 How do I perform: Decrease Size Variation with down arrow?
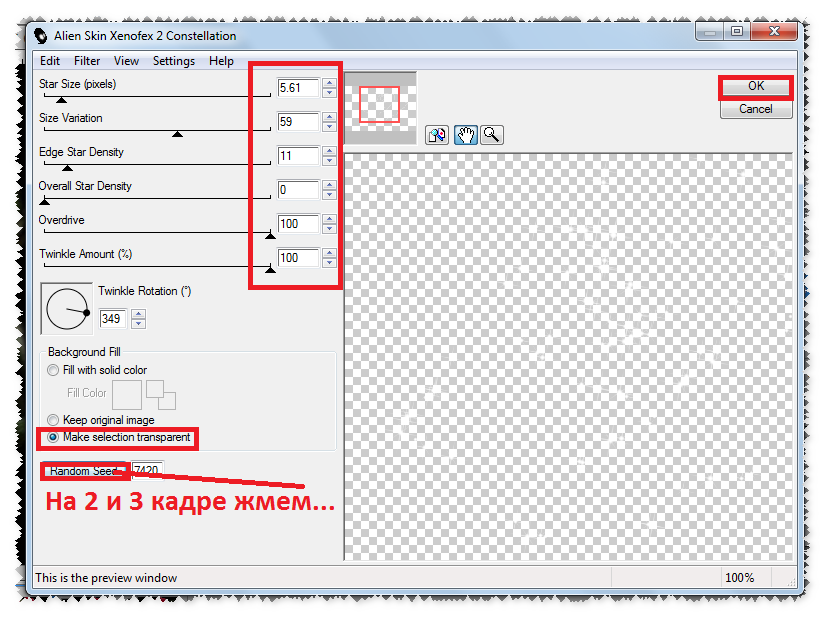[x=329, y=126]
